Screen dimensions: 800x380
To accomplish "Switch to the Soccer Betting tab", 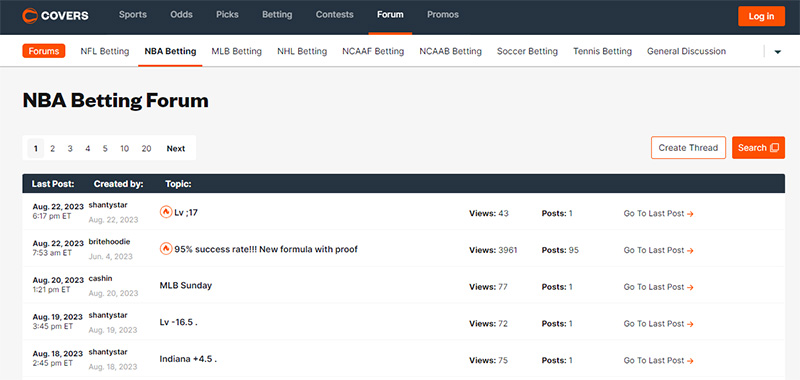I will 528,51.
